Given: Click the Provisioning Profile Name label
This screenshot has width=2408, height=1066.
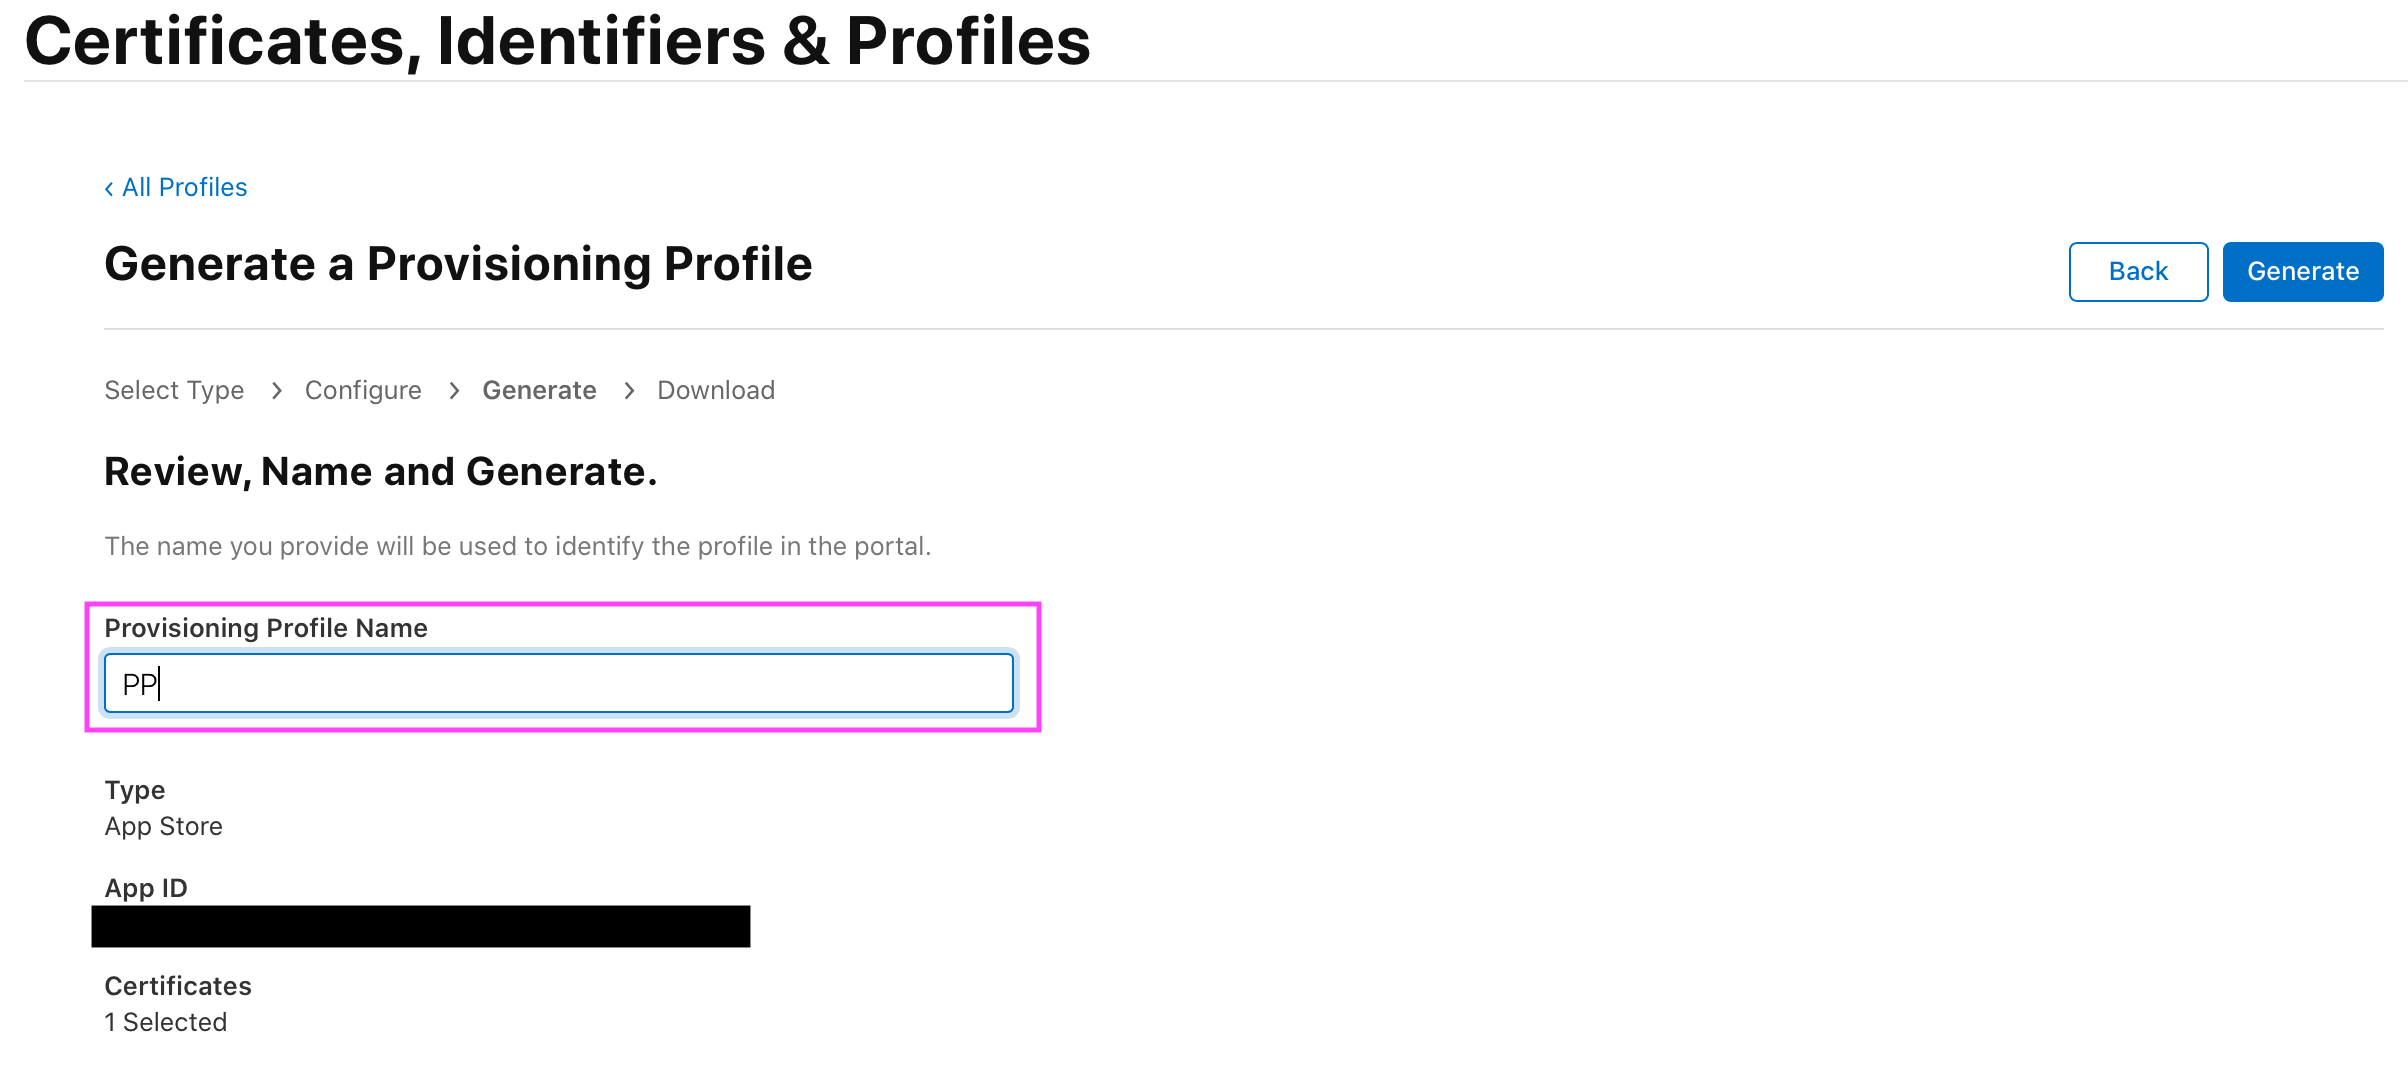Looking at the screenshot, I should (x=266, y=628).
